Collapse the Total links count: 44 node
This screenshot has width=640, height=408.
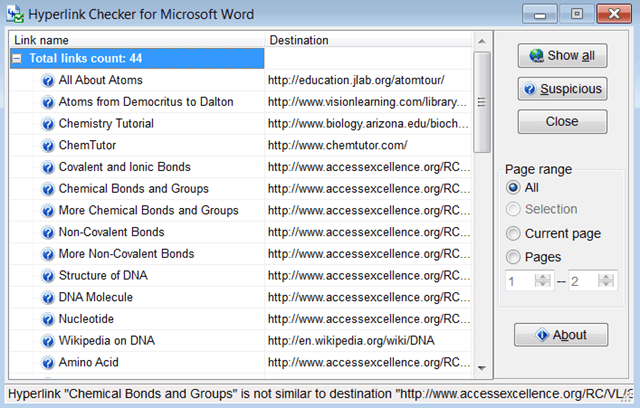(x=17, y=59)
